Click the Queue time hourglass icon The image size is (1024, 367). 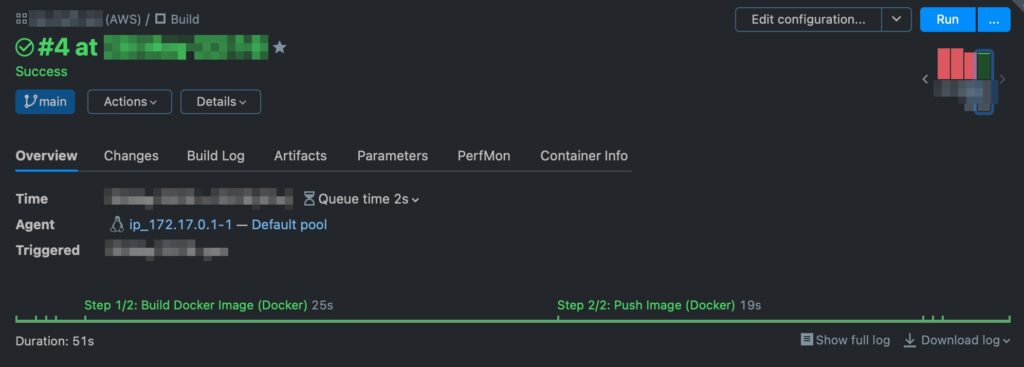click(310, 199)
